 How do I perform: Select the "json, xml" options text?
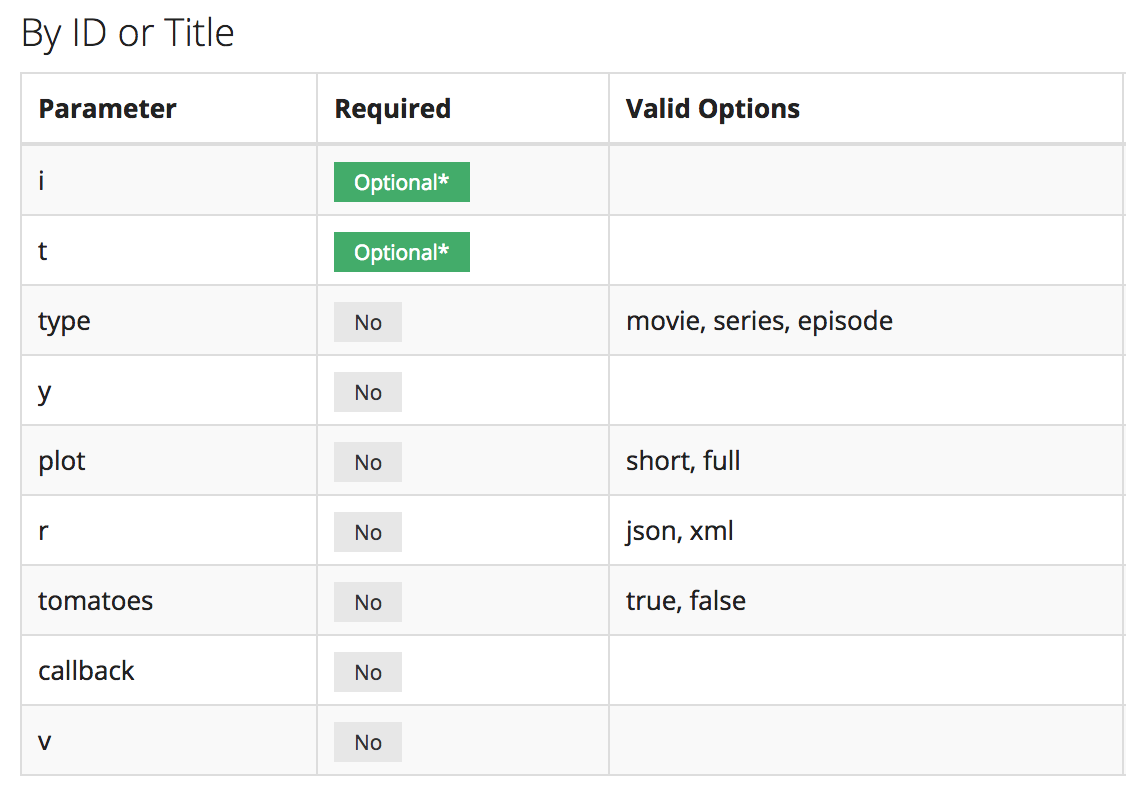click(x=680, y=531)
